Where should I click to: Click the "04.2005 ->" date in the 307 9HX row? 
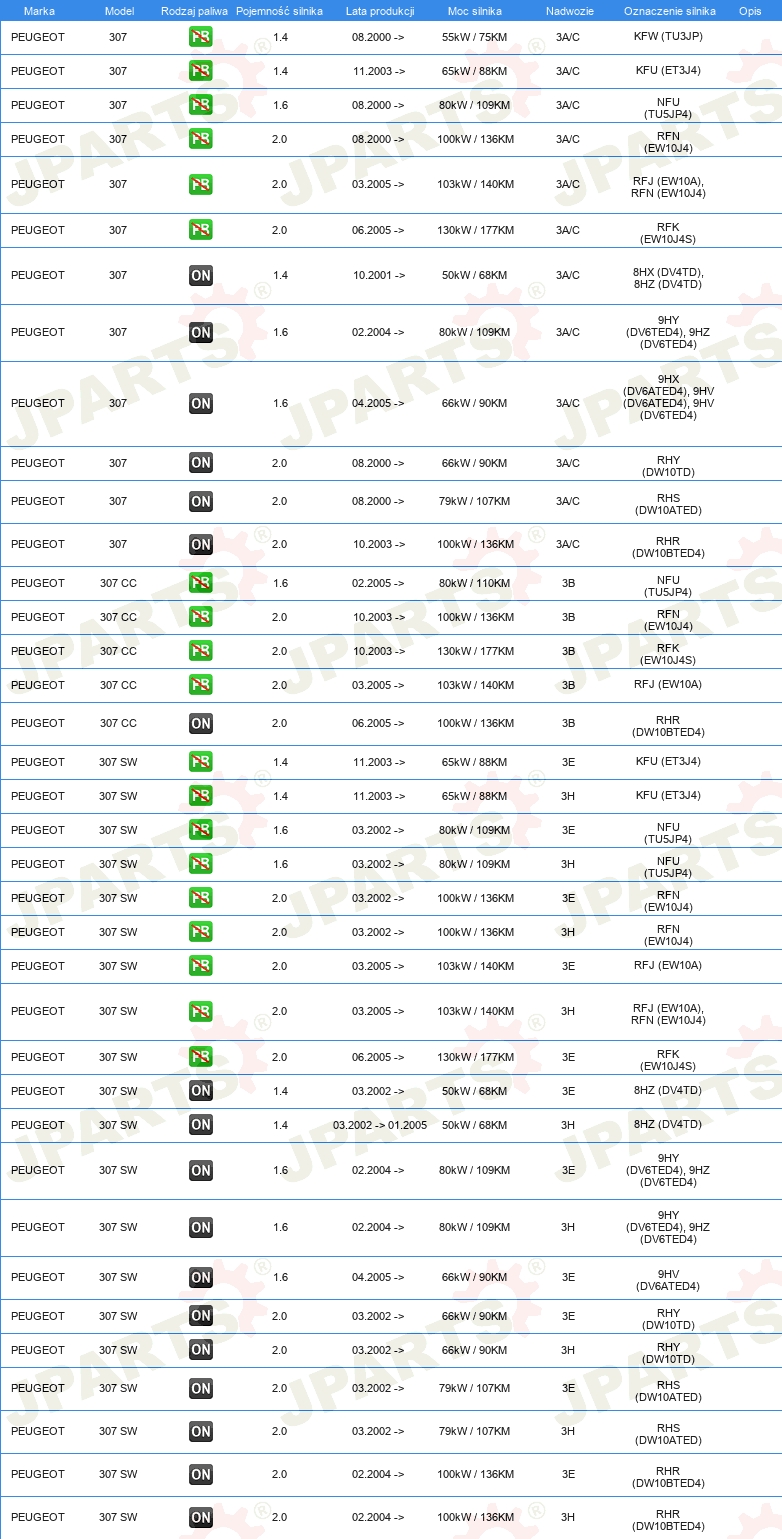click(x=379, y=403)
